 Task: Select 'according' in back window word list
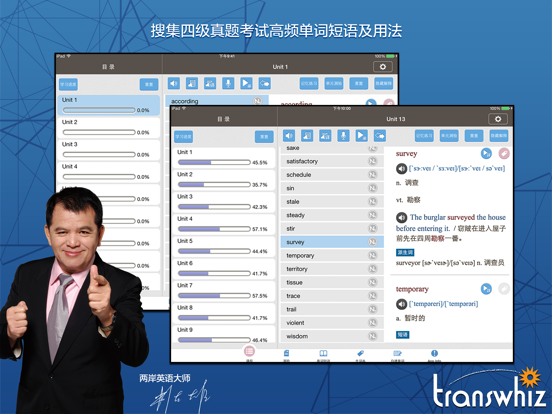click(x=217, y=101)
